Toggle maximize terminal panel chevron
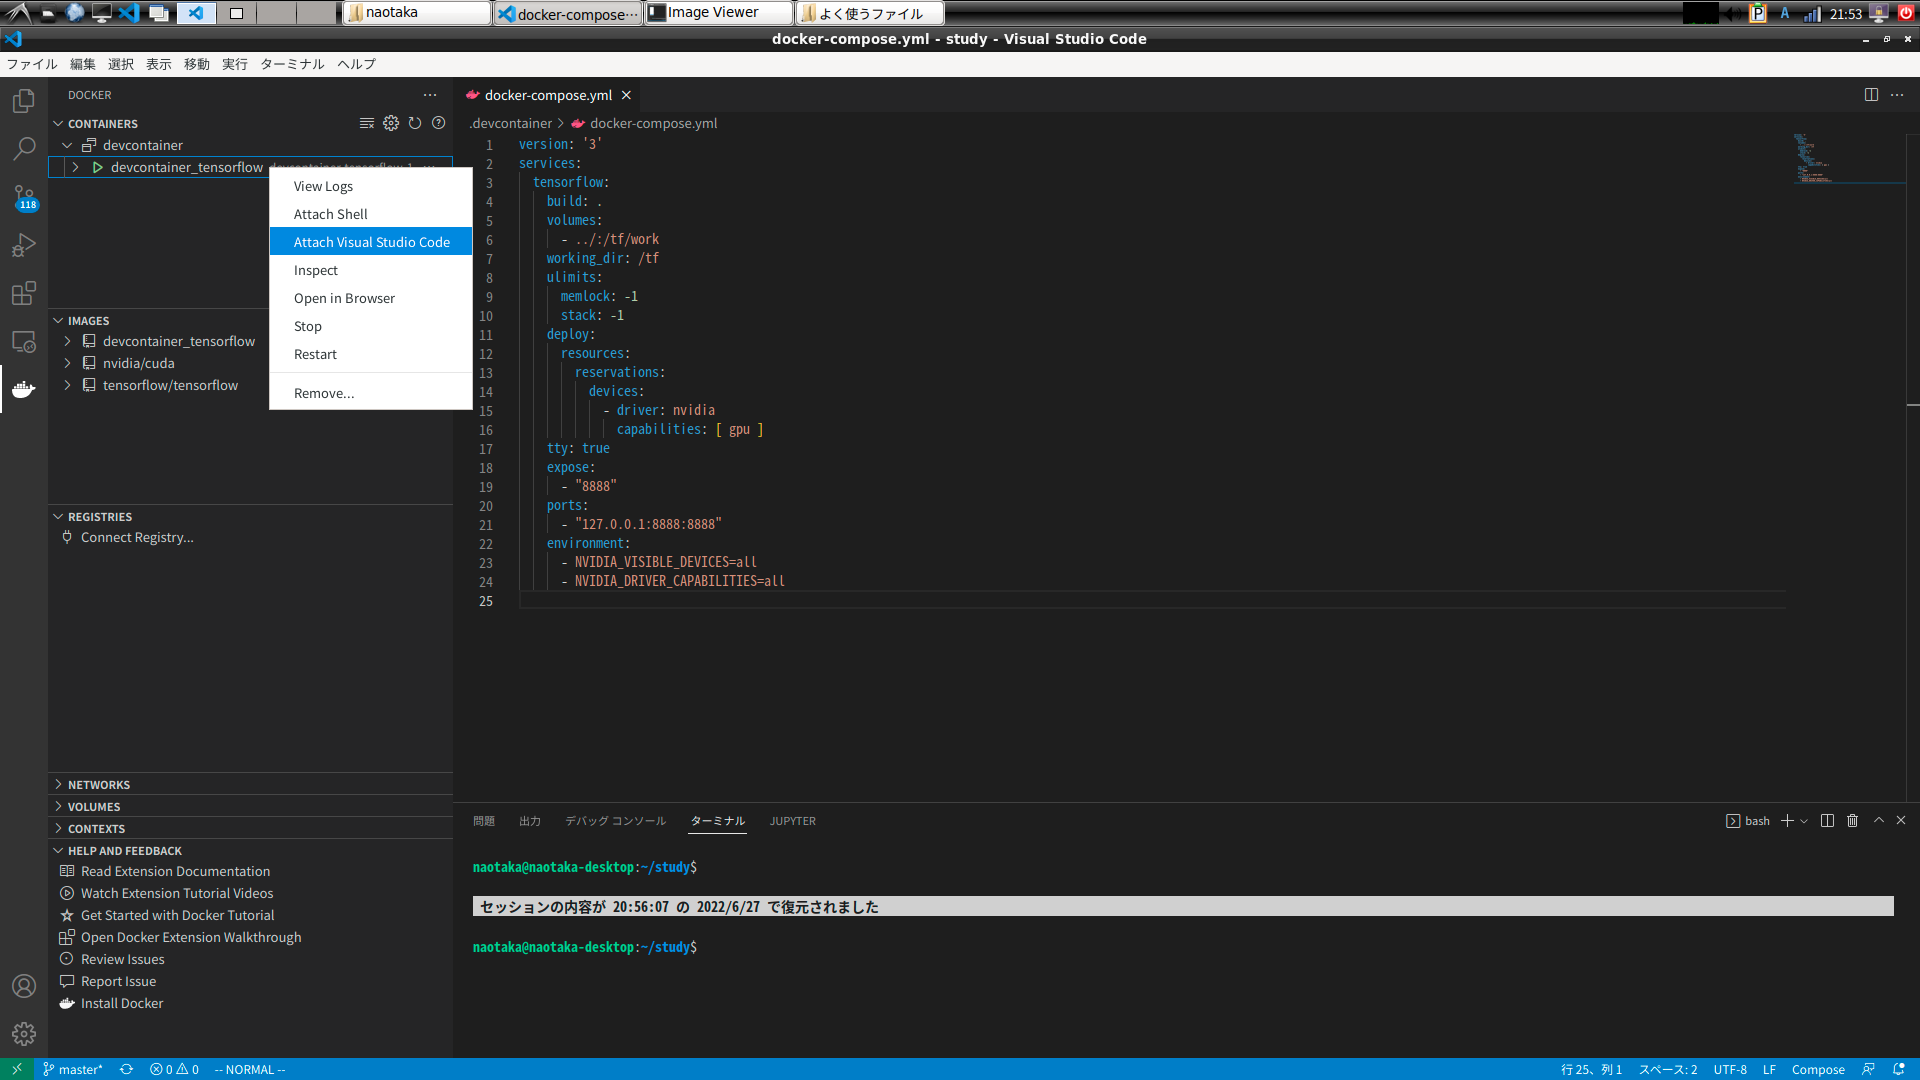 tap(1878, 821)
